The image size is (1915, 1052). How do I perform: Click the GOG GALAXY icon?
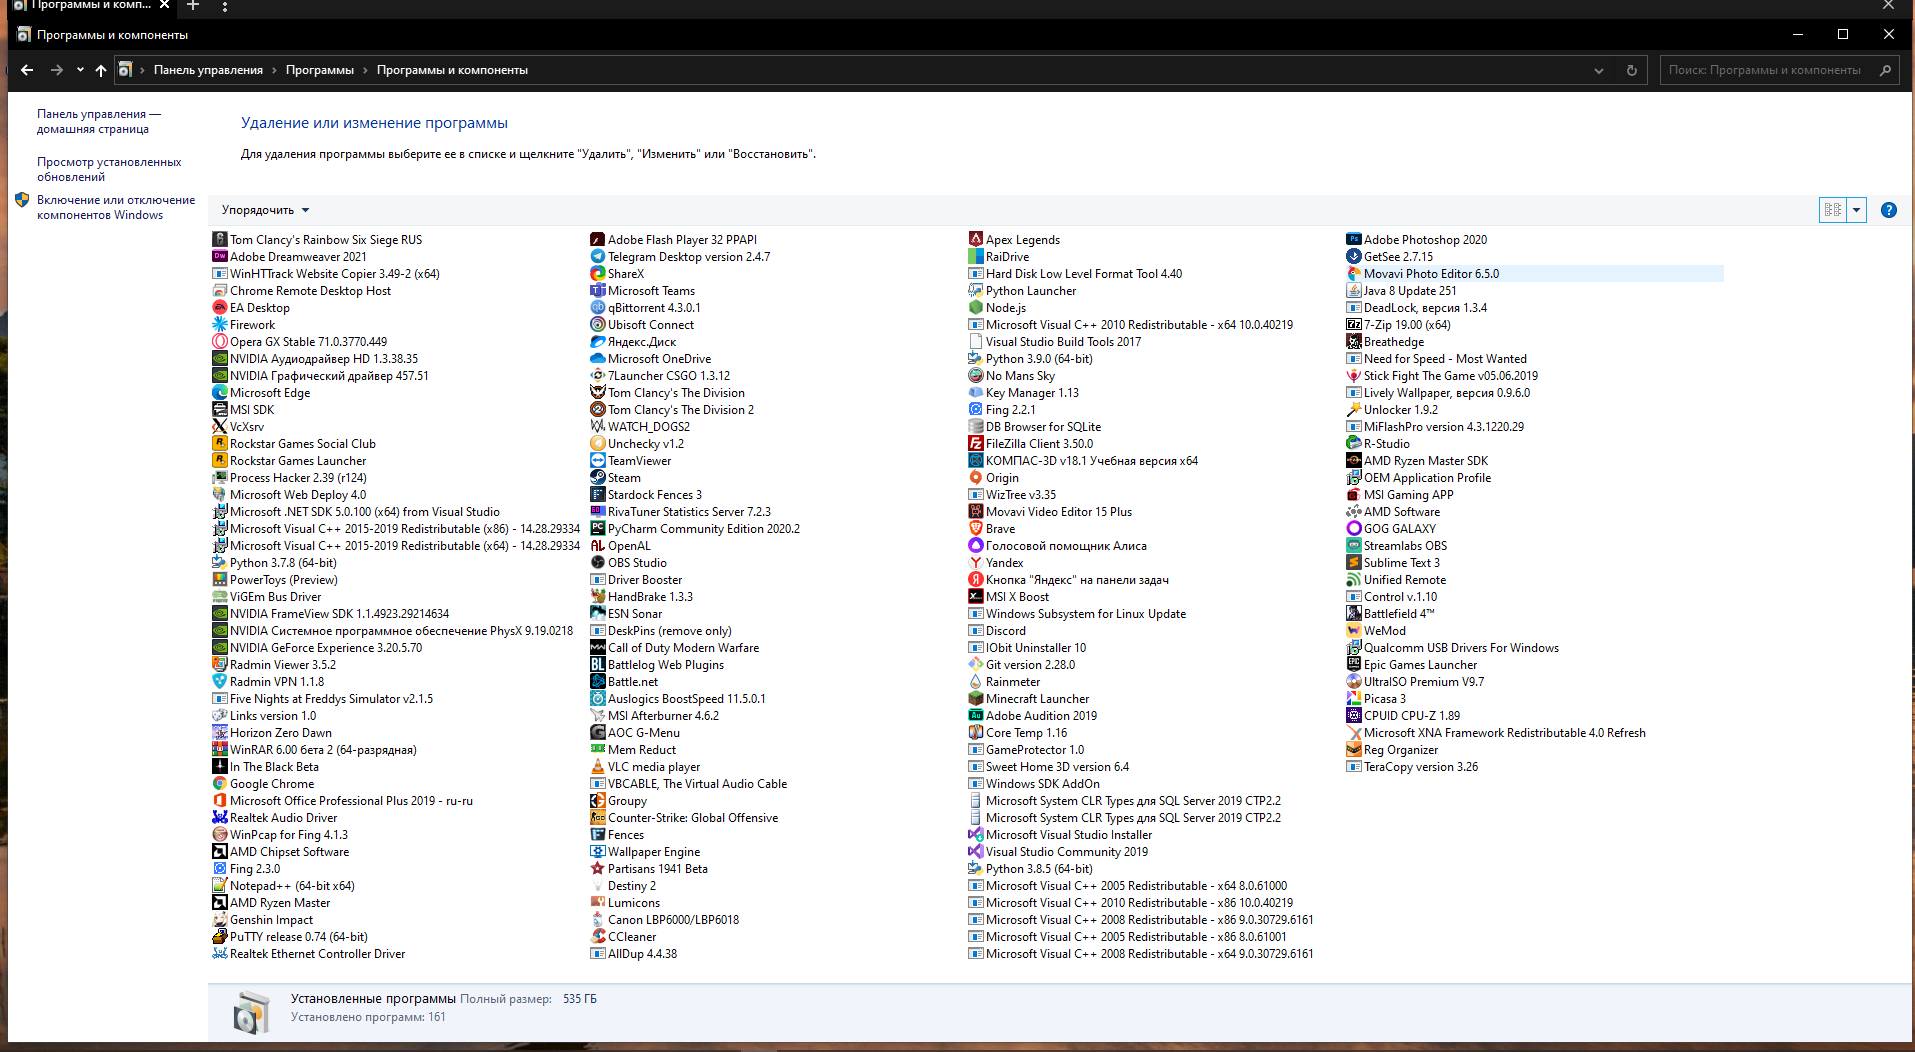pyautogui.click(x=1354, y=529)
